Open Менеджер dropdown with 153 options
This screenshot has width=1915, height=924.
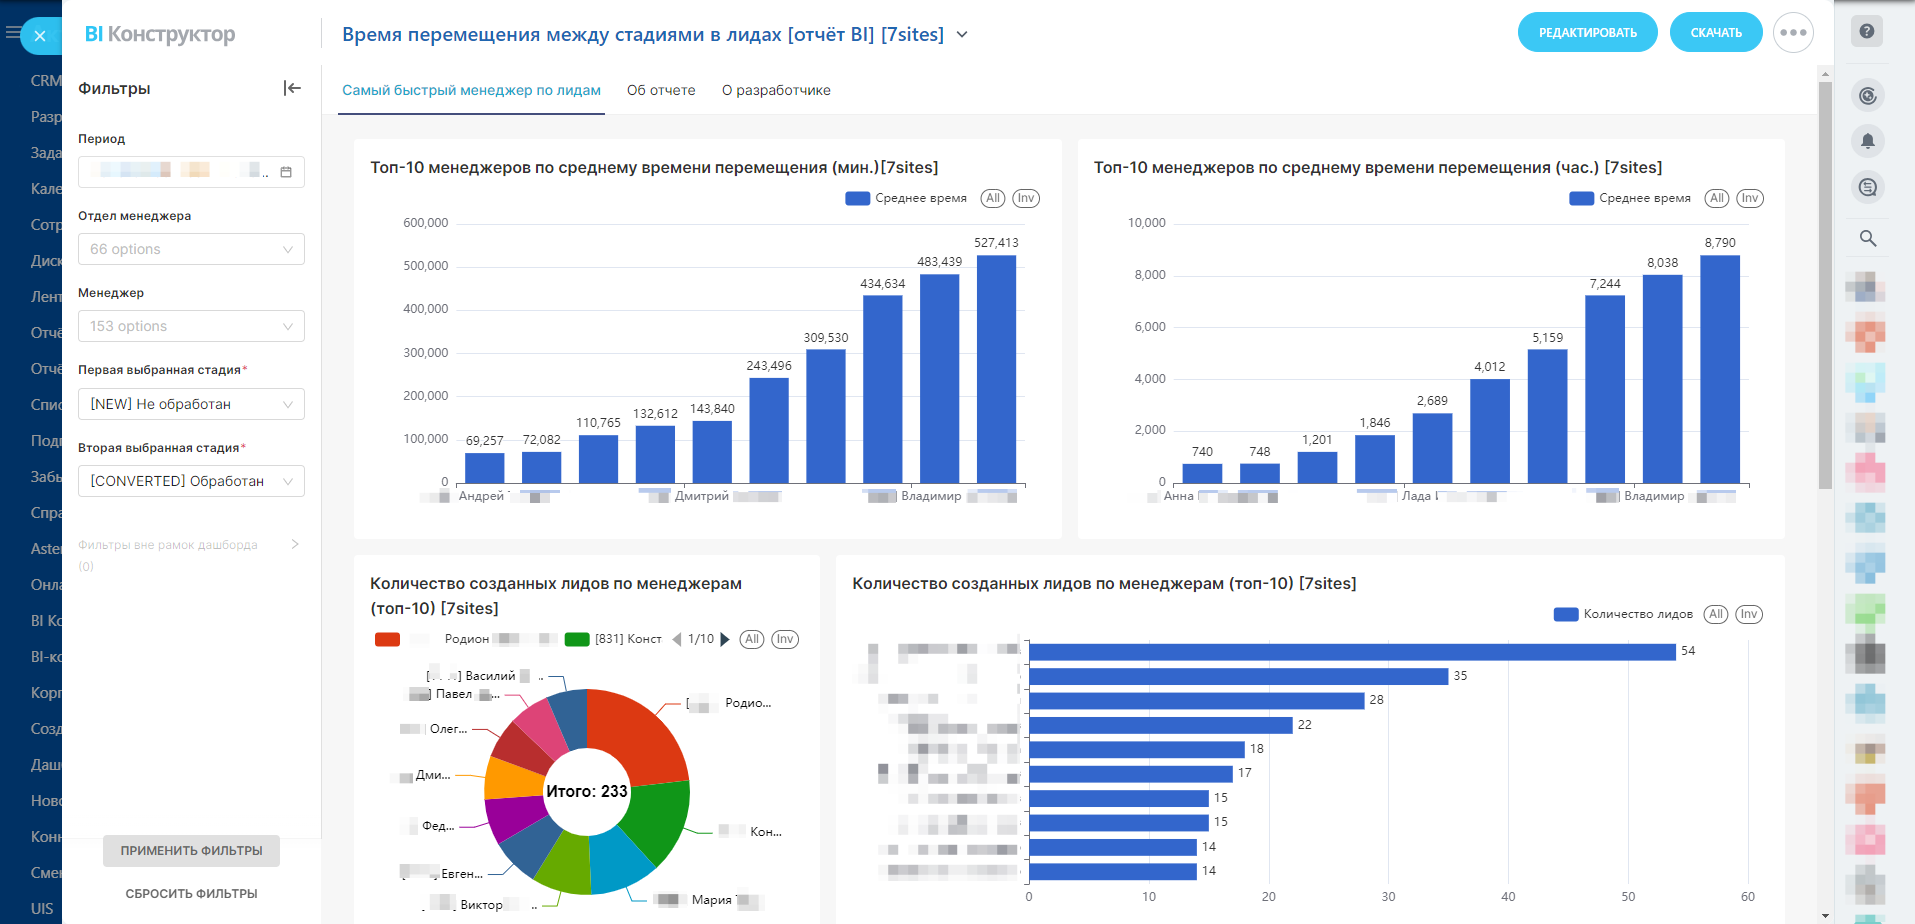(x=191, y=326)
